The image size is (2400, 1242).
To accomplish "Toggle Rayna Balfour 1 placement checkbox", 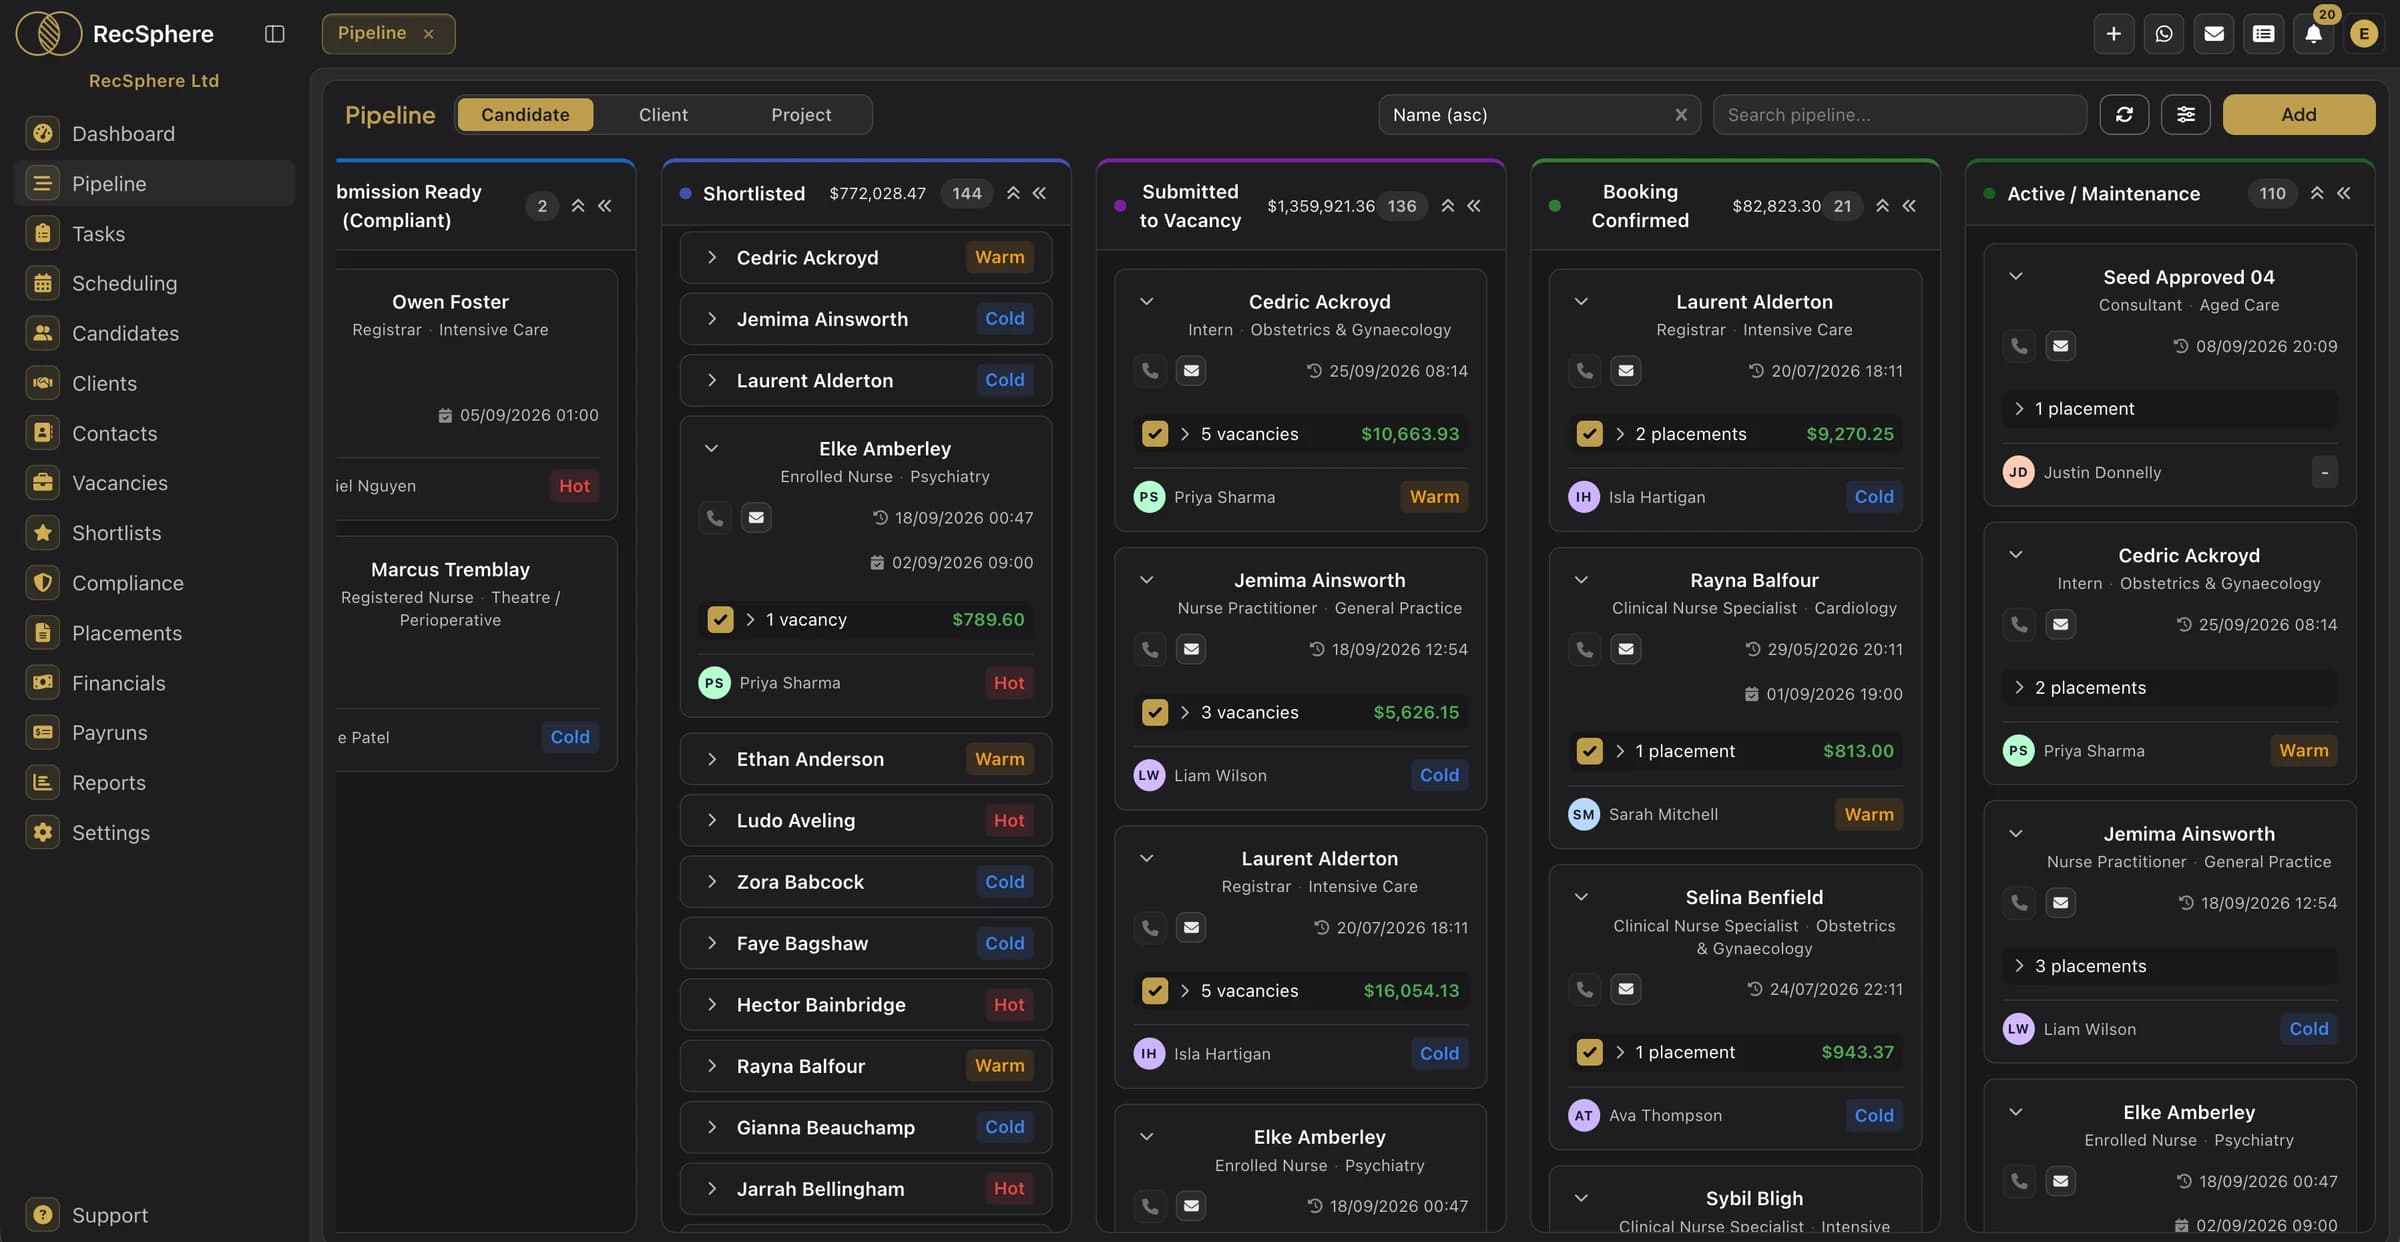I will 1589,751.
